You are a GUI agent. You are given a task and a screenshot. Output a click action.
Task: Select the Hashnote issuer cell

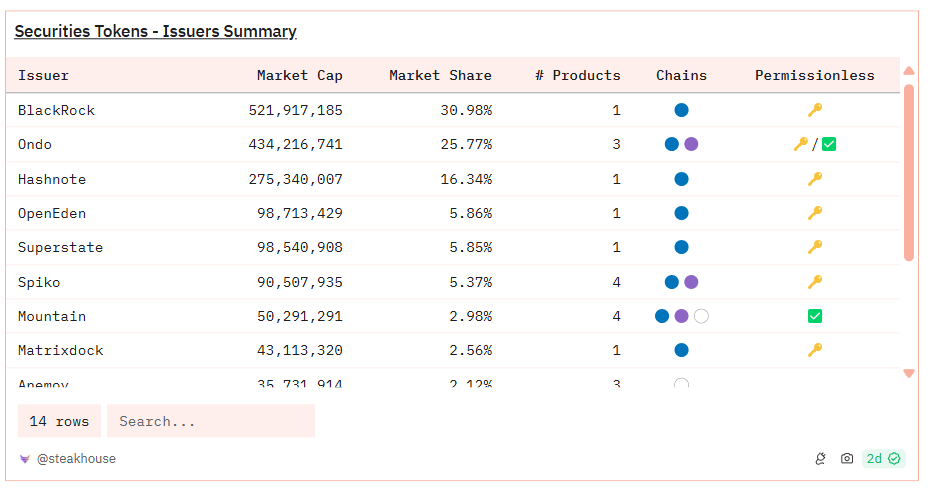(x=52, y=179)
